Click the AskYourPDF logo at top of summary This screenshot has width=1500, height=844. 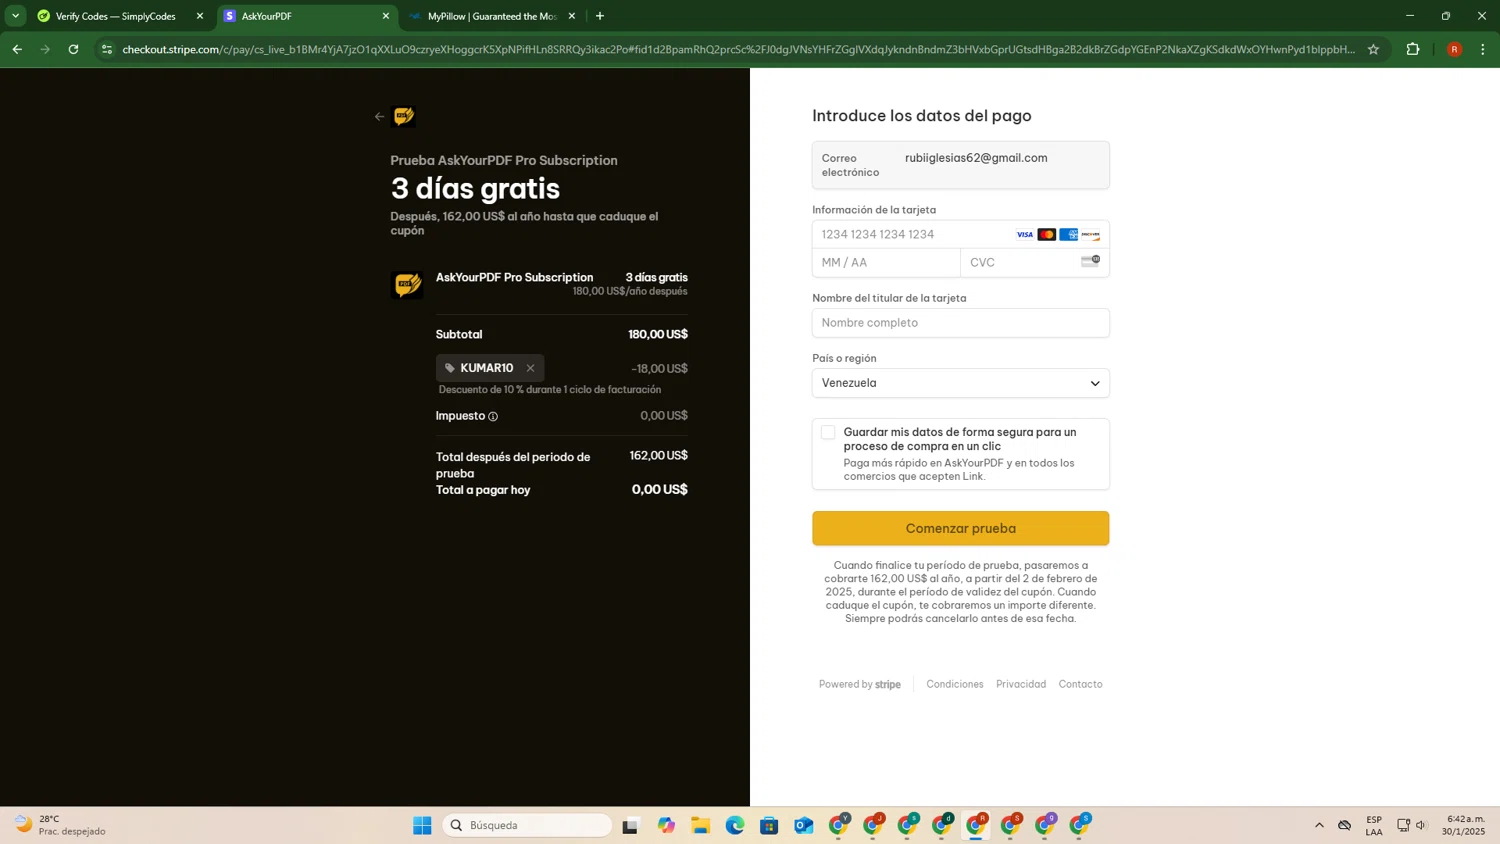click(404, 117)
